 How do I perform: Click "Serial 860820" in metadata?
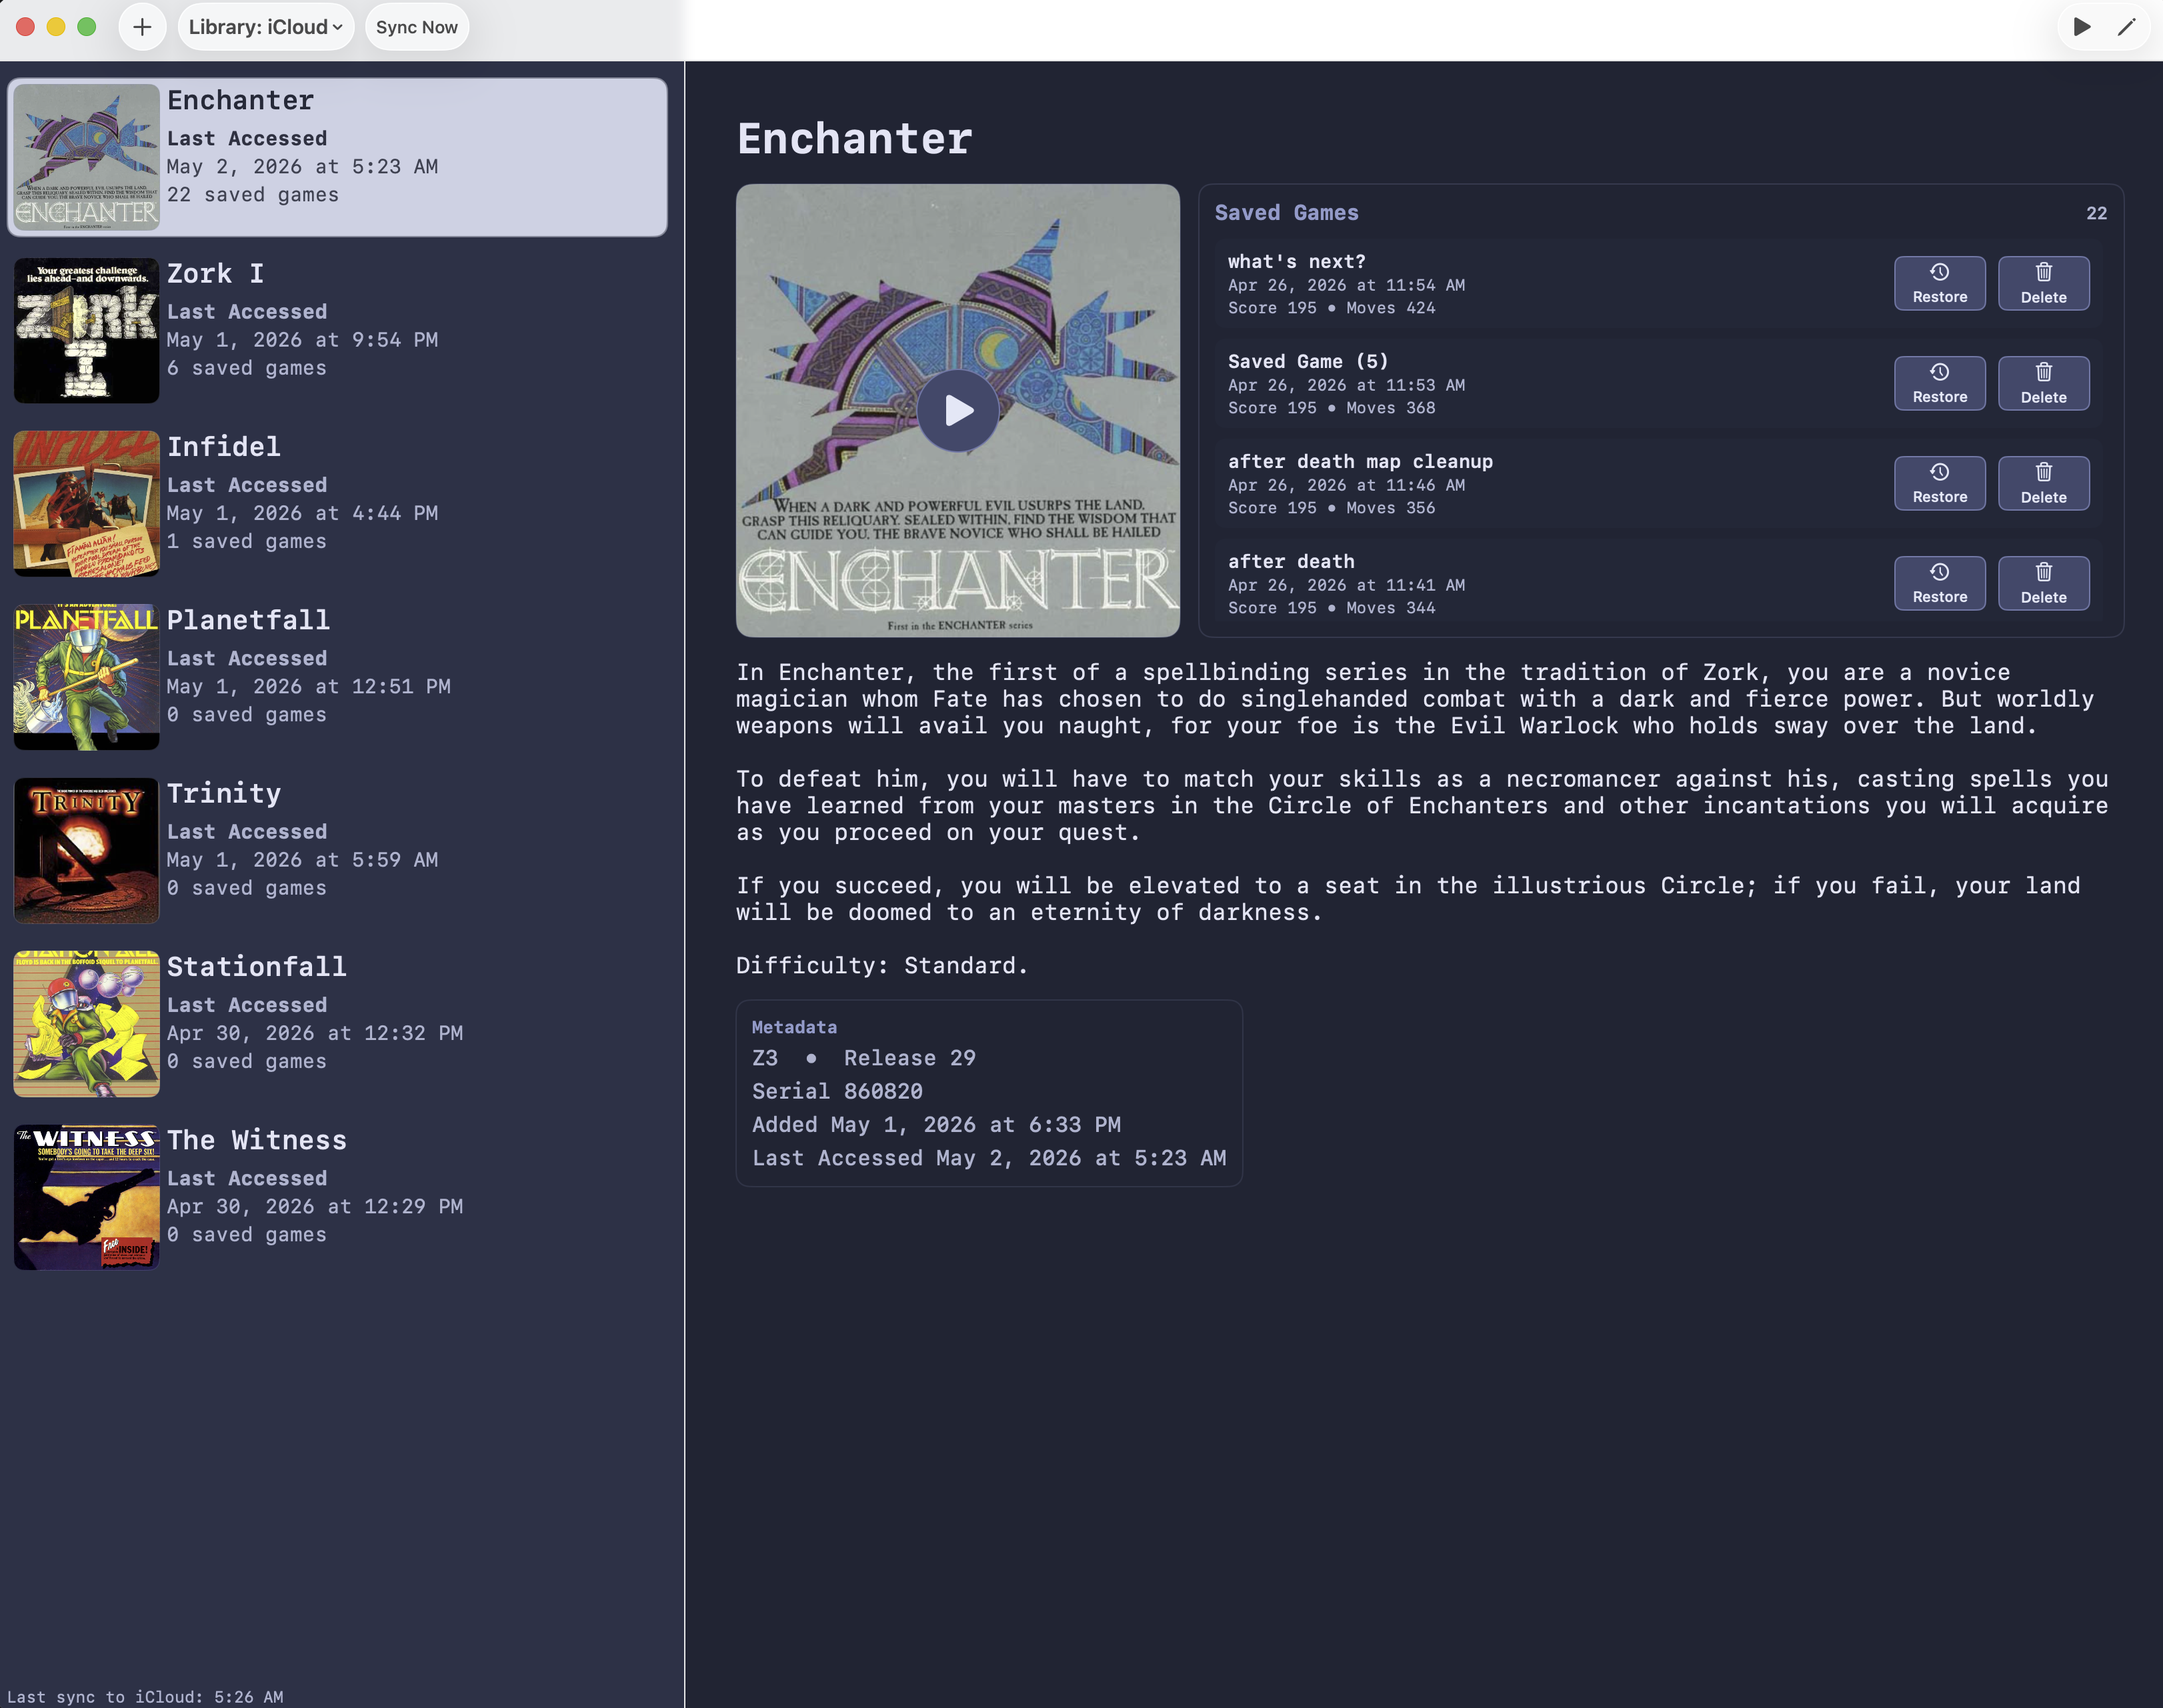(x=837, y=1091)
